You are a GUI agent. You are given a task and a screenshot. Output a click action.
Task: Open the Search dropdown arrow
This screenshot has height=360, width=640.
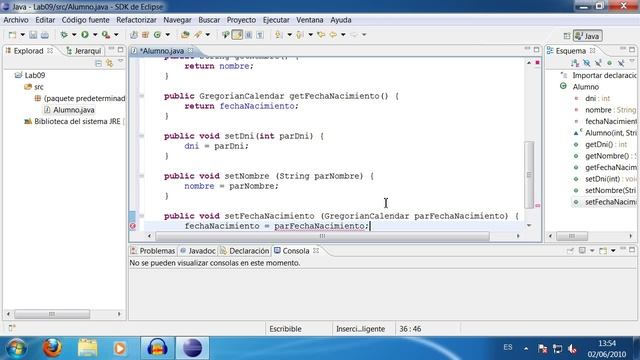click(x=208, y=35)
